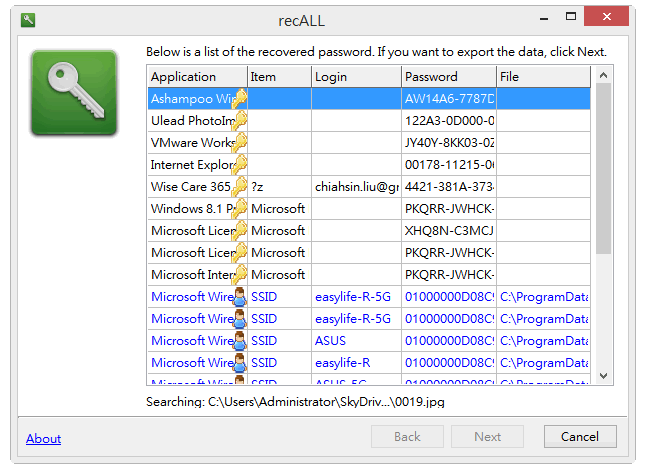Click key icon in Internet Explorer row
Screen dimensions: 656x465
click(240, 164)
